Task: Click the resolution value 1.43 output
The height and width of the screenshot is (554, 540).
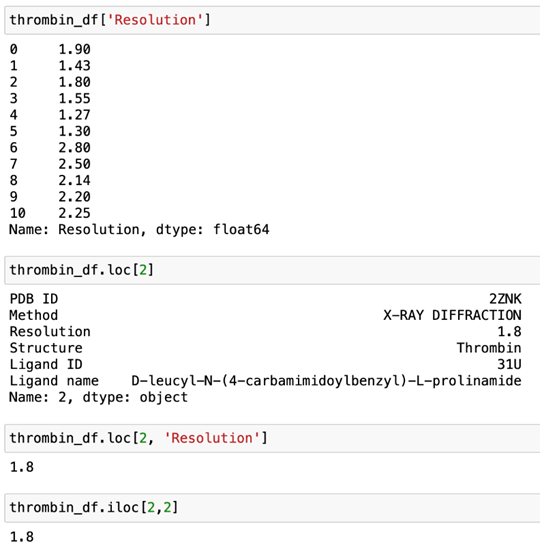Action: pos(75,66)
